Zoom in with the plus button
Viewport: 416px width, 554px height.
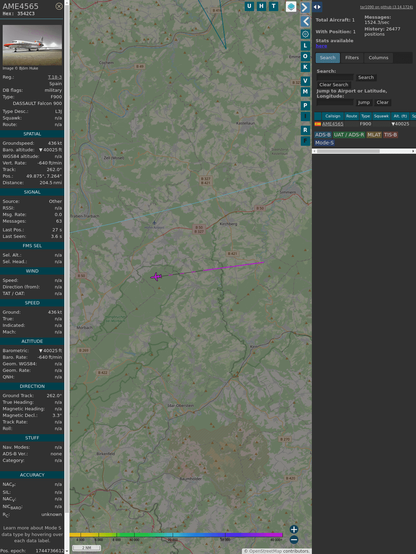294,529
